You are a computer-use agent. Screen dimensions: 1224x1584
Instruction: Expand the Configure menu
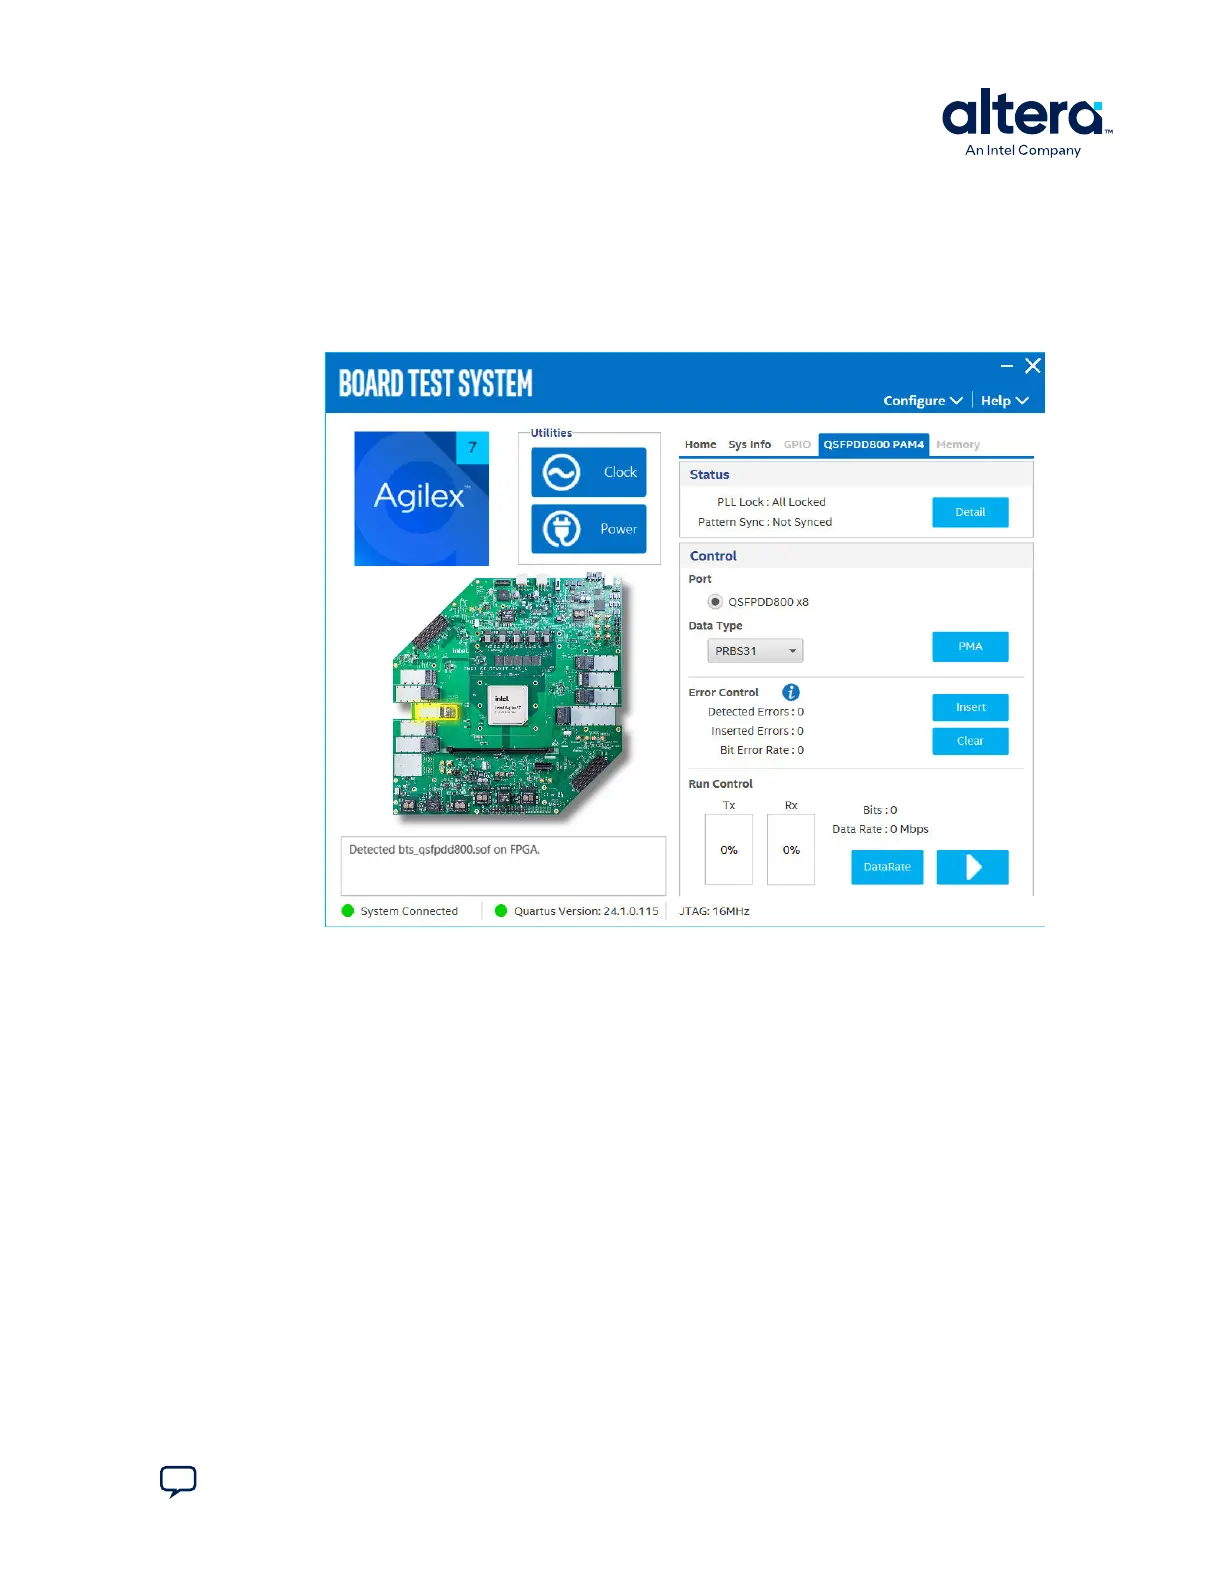click(922, 400)
